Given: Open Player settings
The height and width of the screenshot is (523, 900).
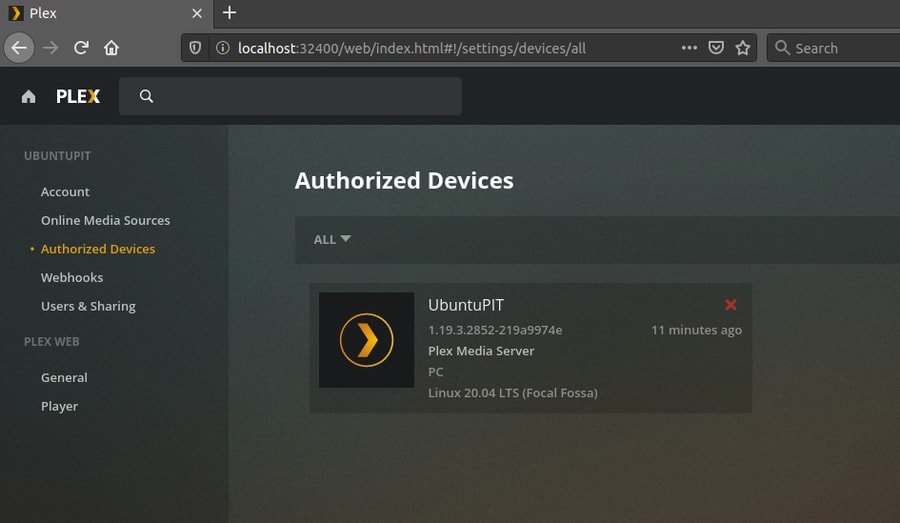Looking at the screenshot, I should click(59, 406).
